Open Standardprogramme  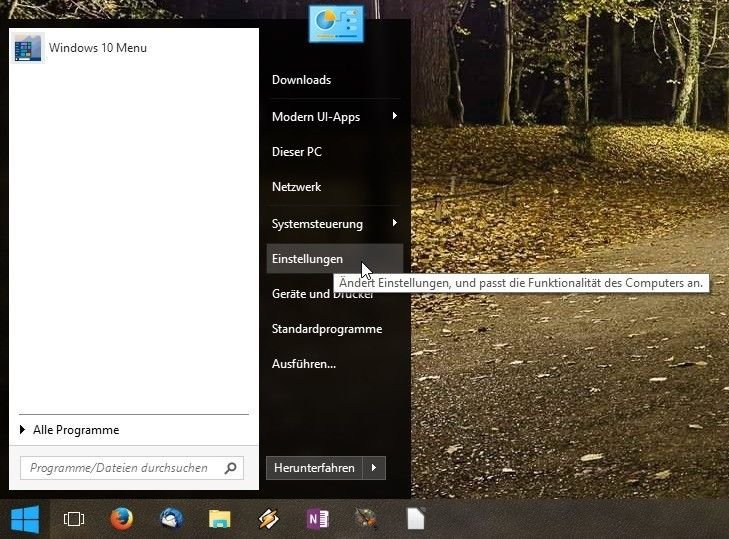(x=335, y=329)
